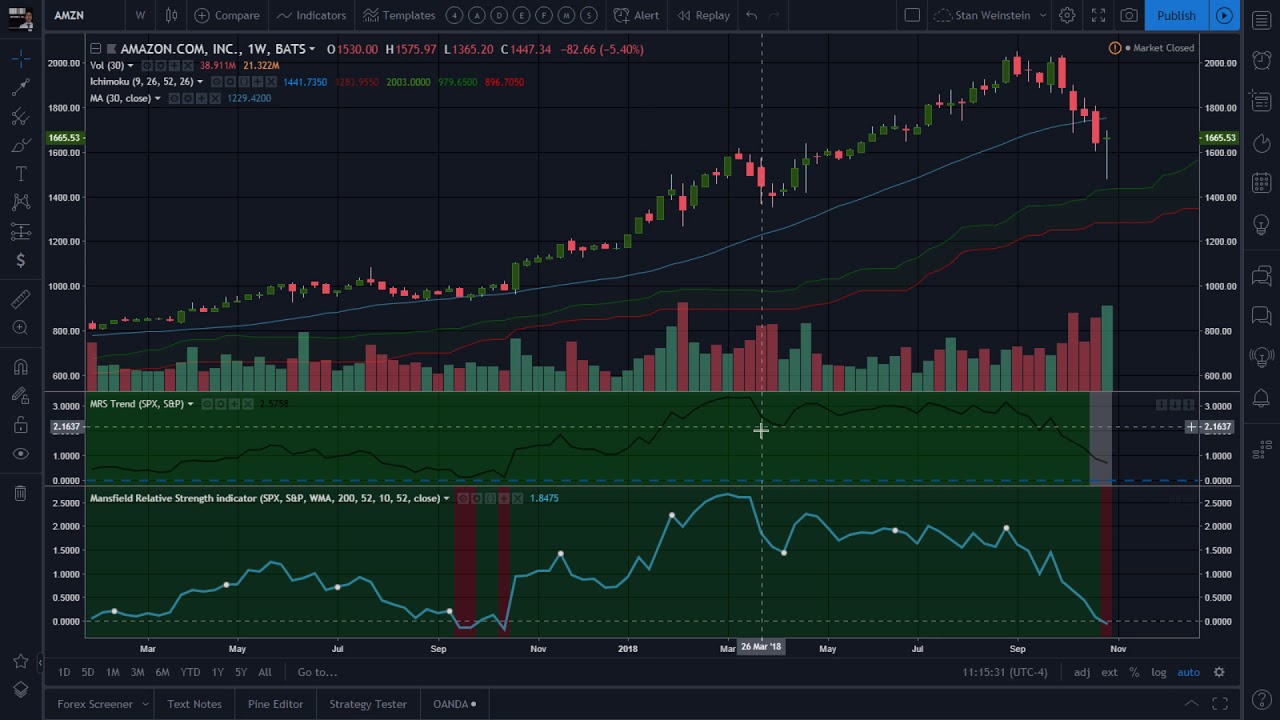Open the lightbulb ideas panel

[1261, 225]
